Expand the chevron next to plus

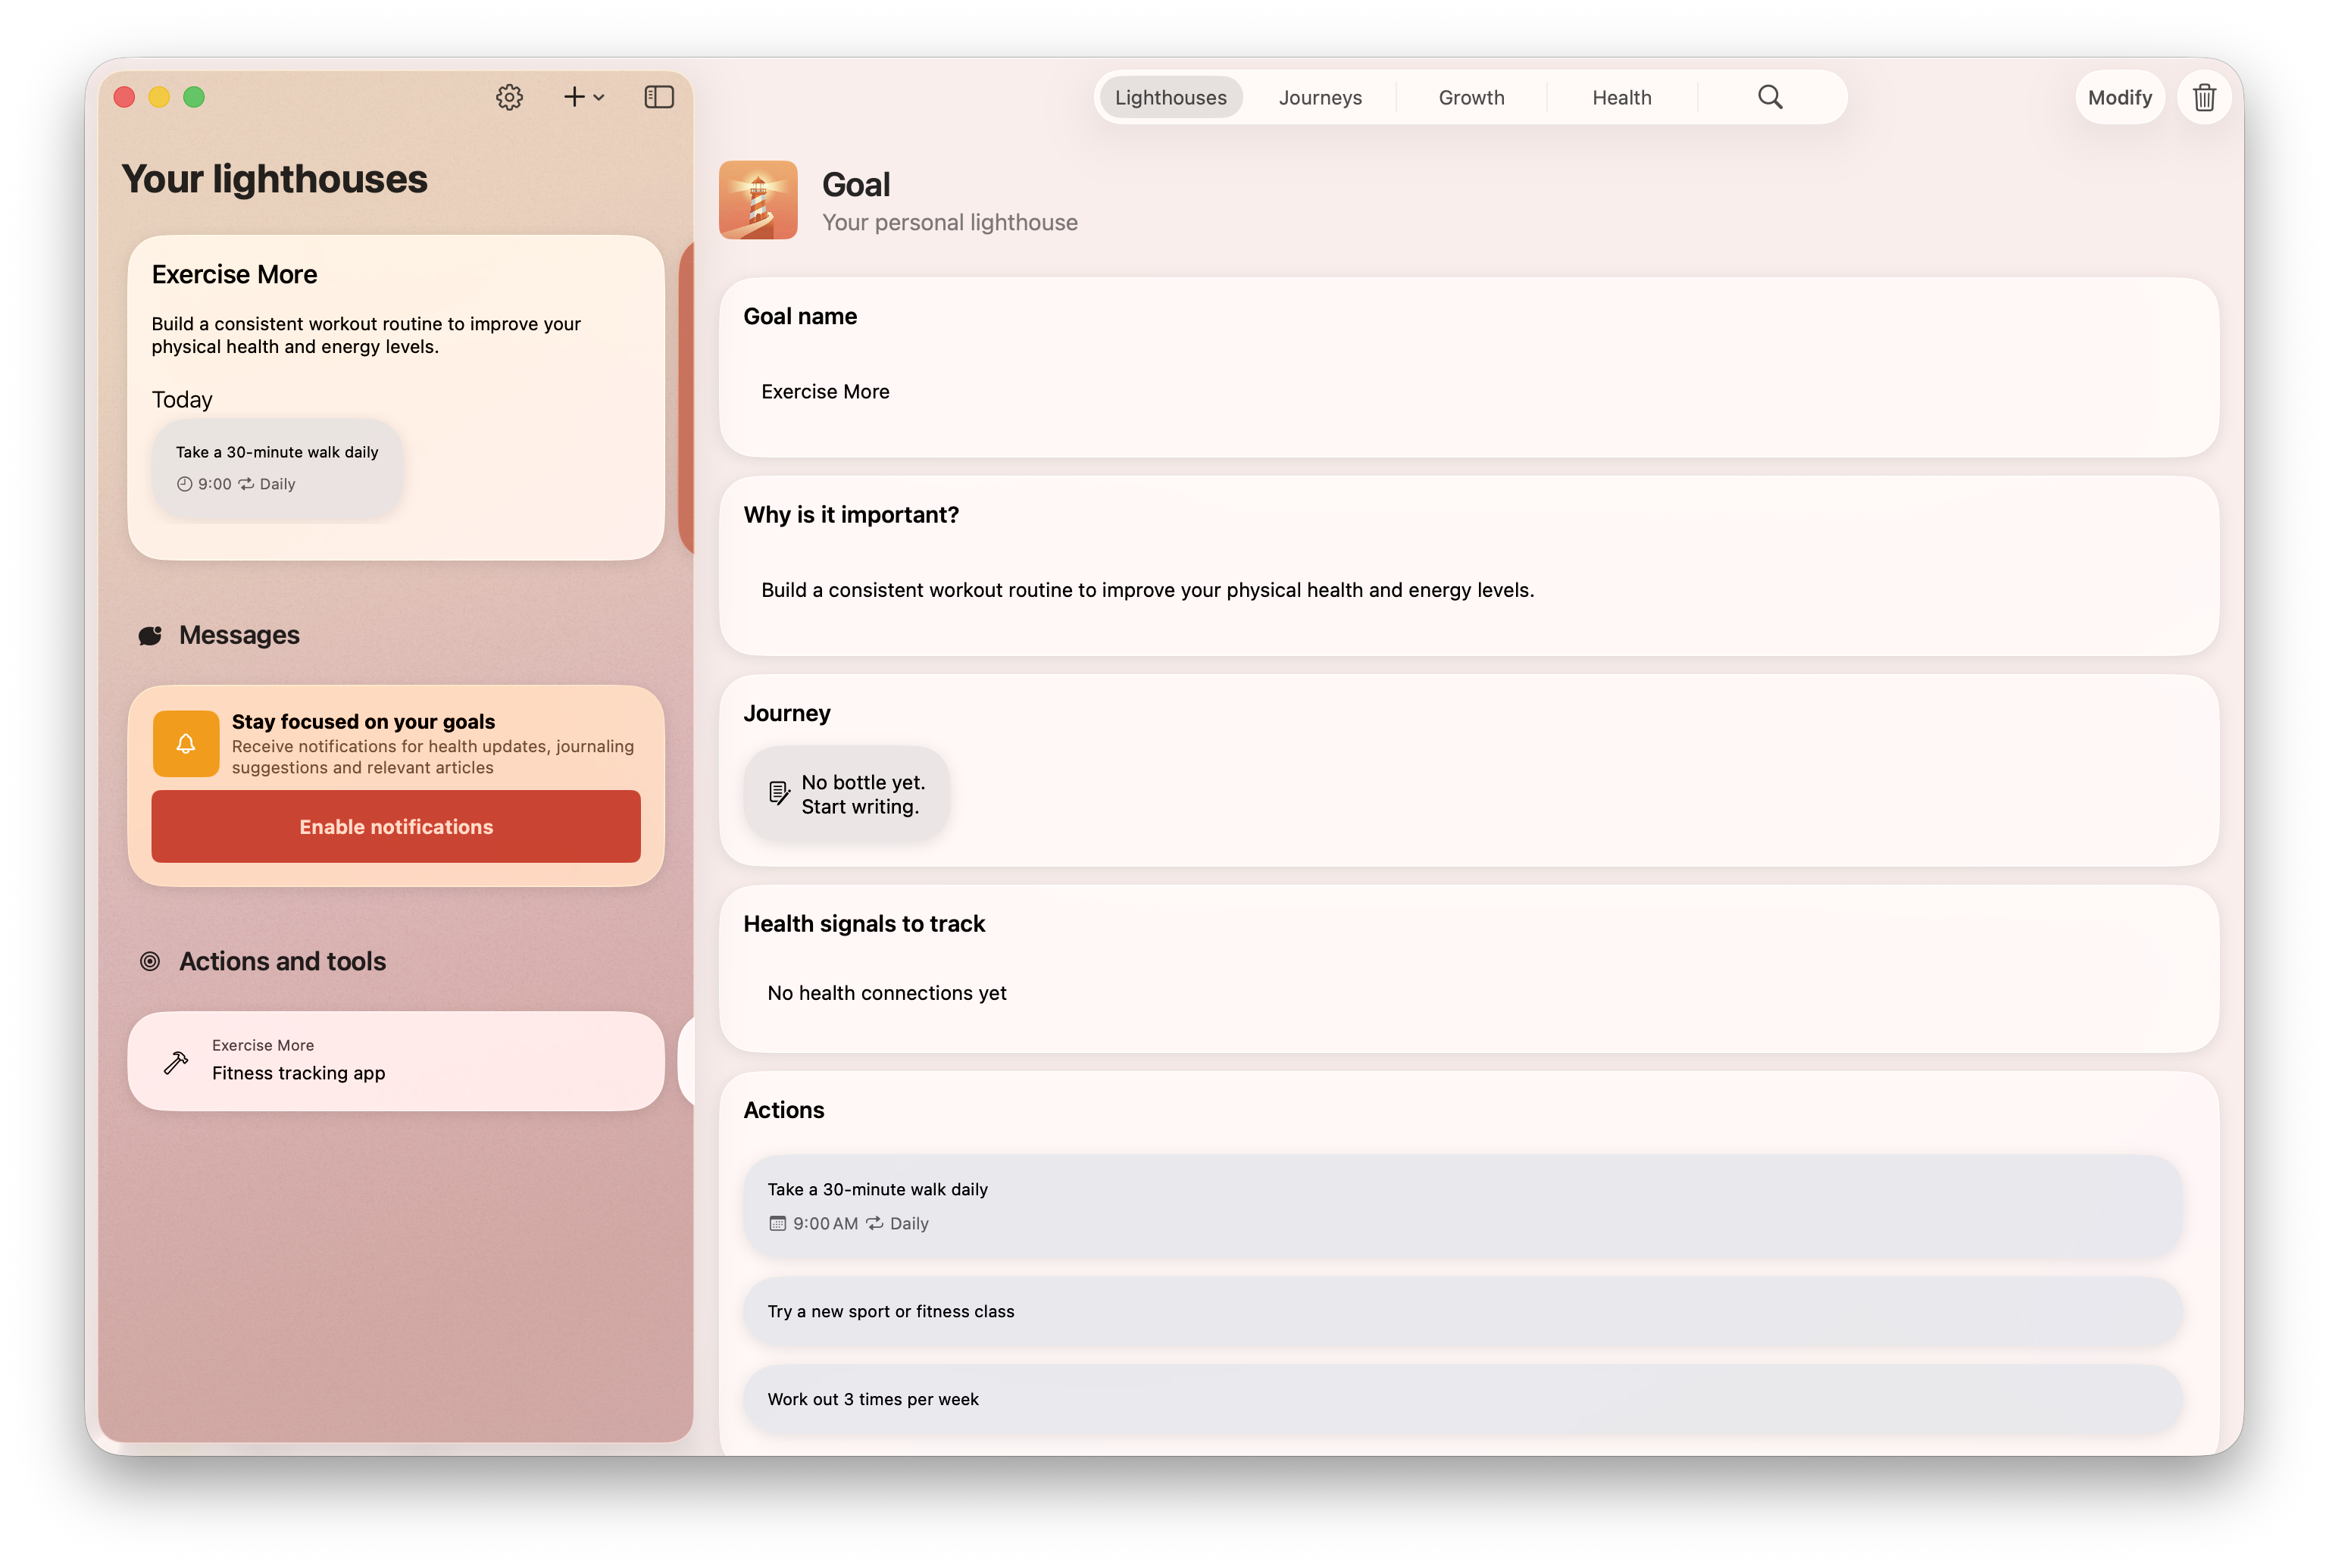coord(599,98)
